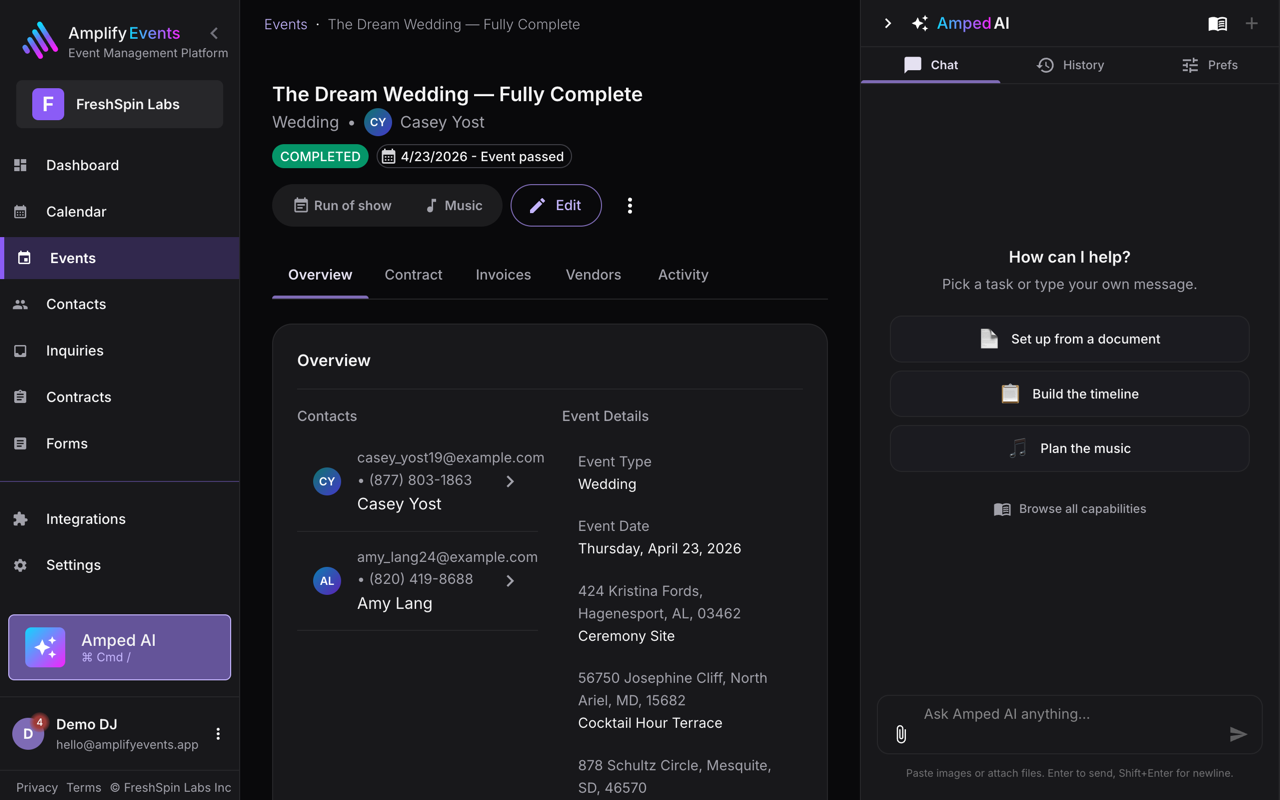Select Events in the sidebar
The image size is (1280, 800).
point(120,258)
